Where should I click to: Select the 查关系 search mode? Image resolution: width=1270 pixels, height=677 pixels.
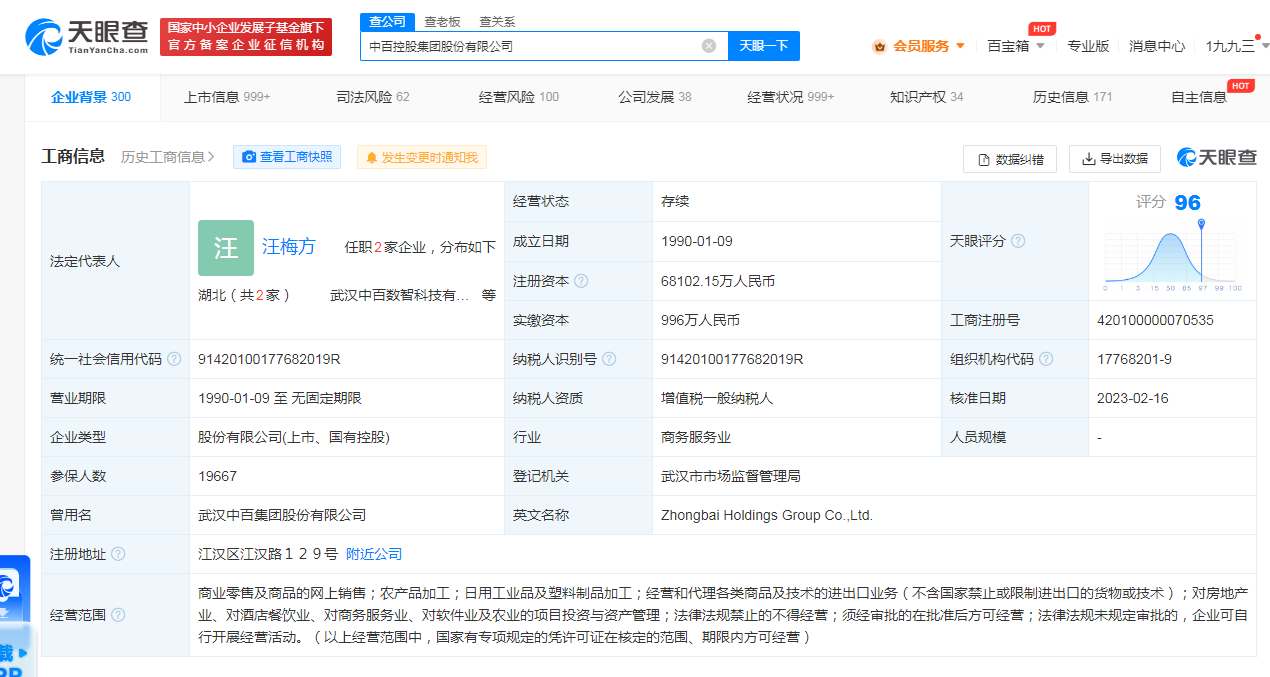pos(497,21)
